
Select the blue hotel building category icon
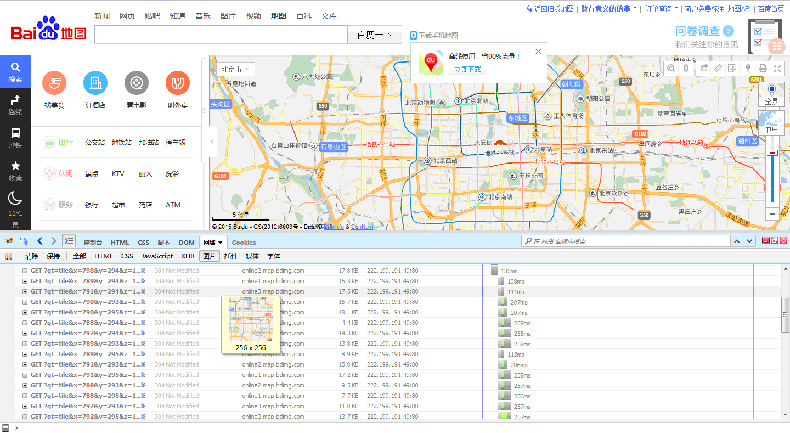click(x=95, y=83)
